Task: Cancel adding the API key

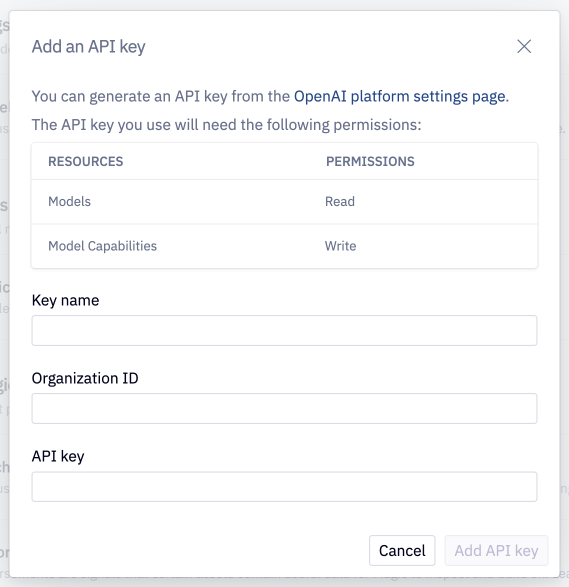Action: pyautogui.click(x=402, y=550)
